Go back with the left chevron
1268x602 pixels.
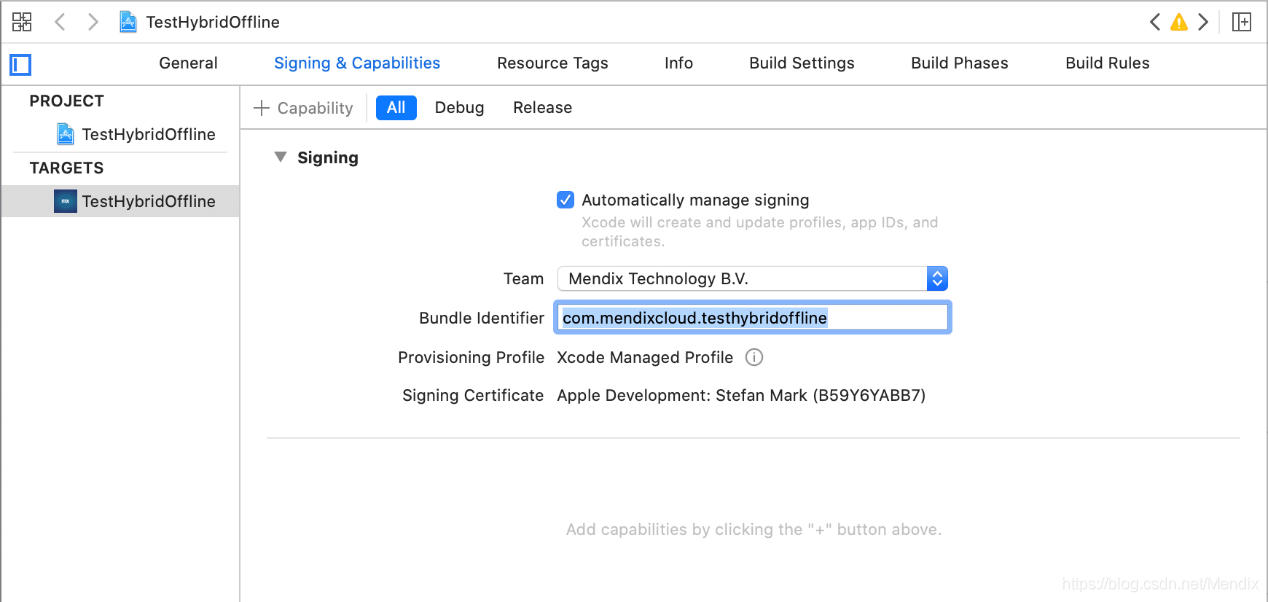59,22
